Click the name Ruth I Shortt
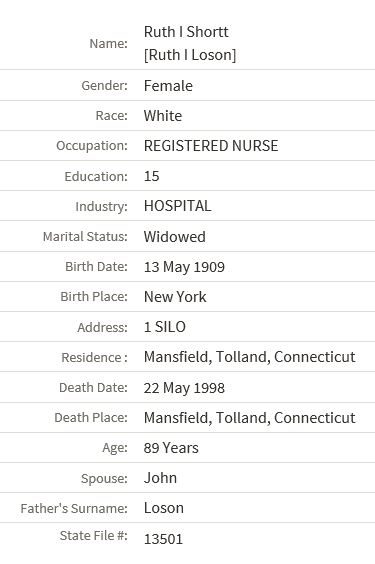The width and height of the screenshot is (375, 564). point(186,32)
